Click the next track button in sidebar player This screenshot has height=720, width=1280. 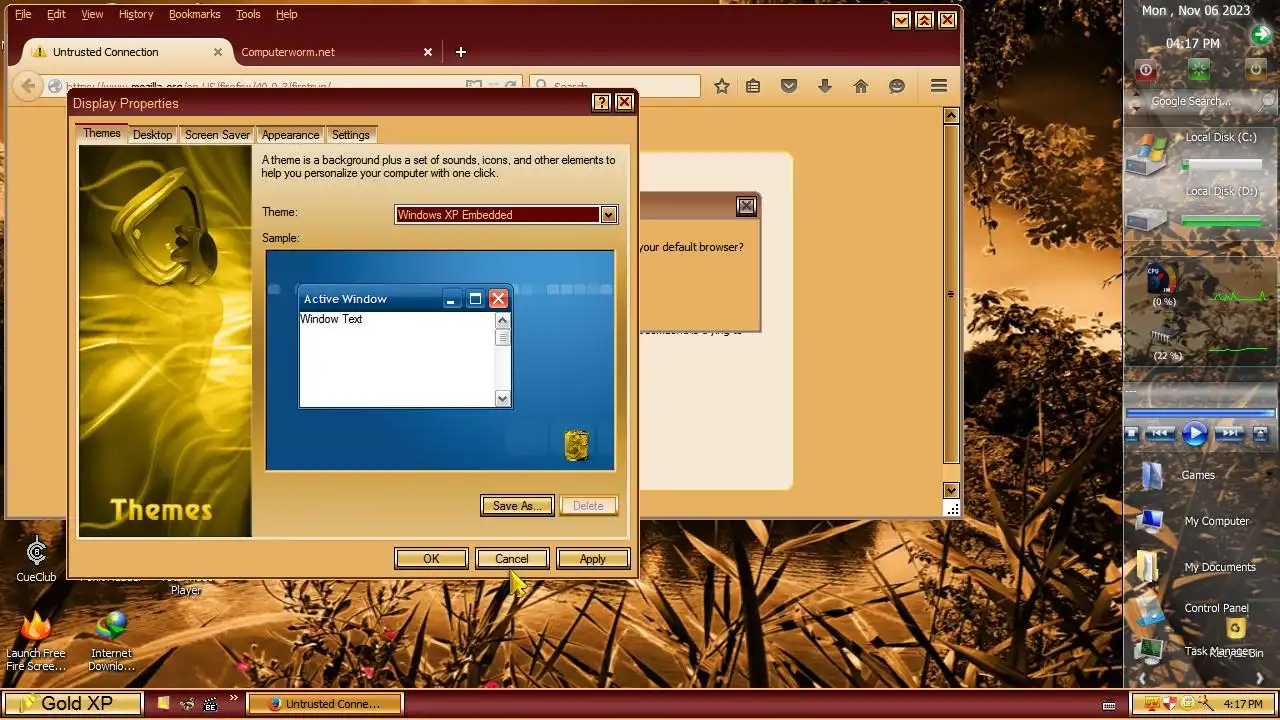[1229, 433]
